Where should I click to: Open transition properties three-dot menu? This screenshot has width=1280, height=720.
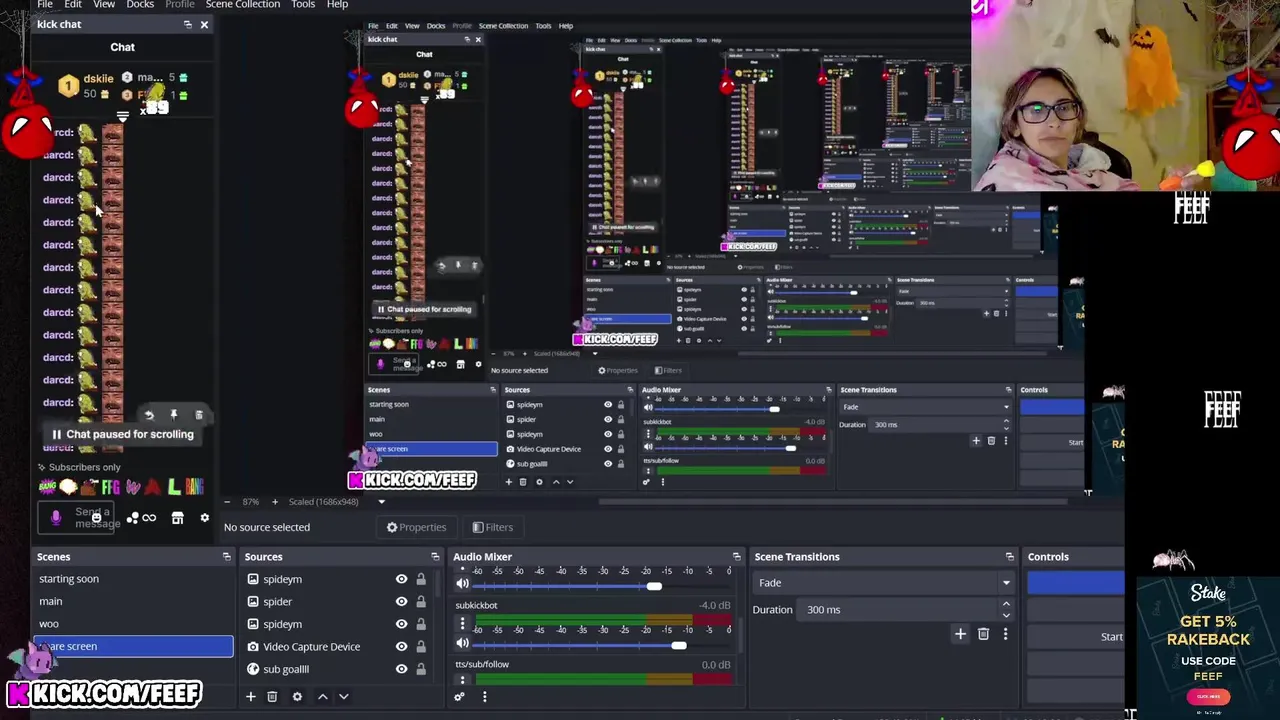[x=1005, y=634]
